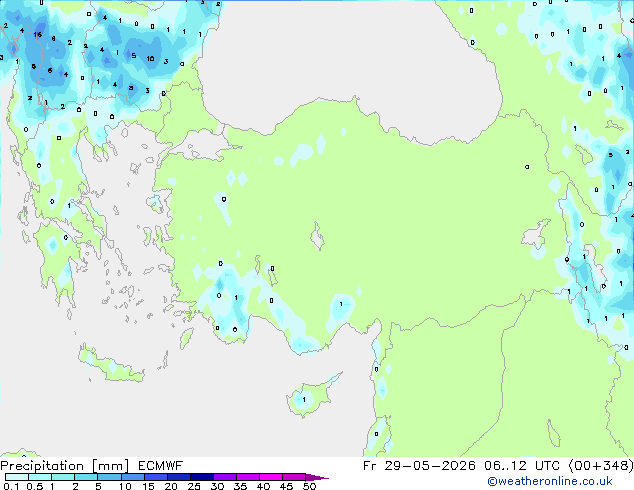Image resolution: width=634 pixels, height=490 pixels.
Task: Click the '1' value on Cyprus
Action: [x=304, y=400]
